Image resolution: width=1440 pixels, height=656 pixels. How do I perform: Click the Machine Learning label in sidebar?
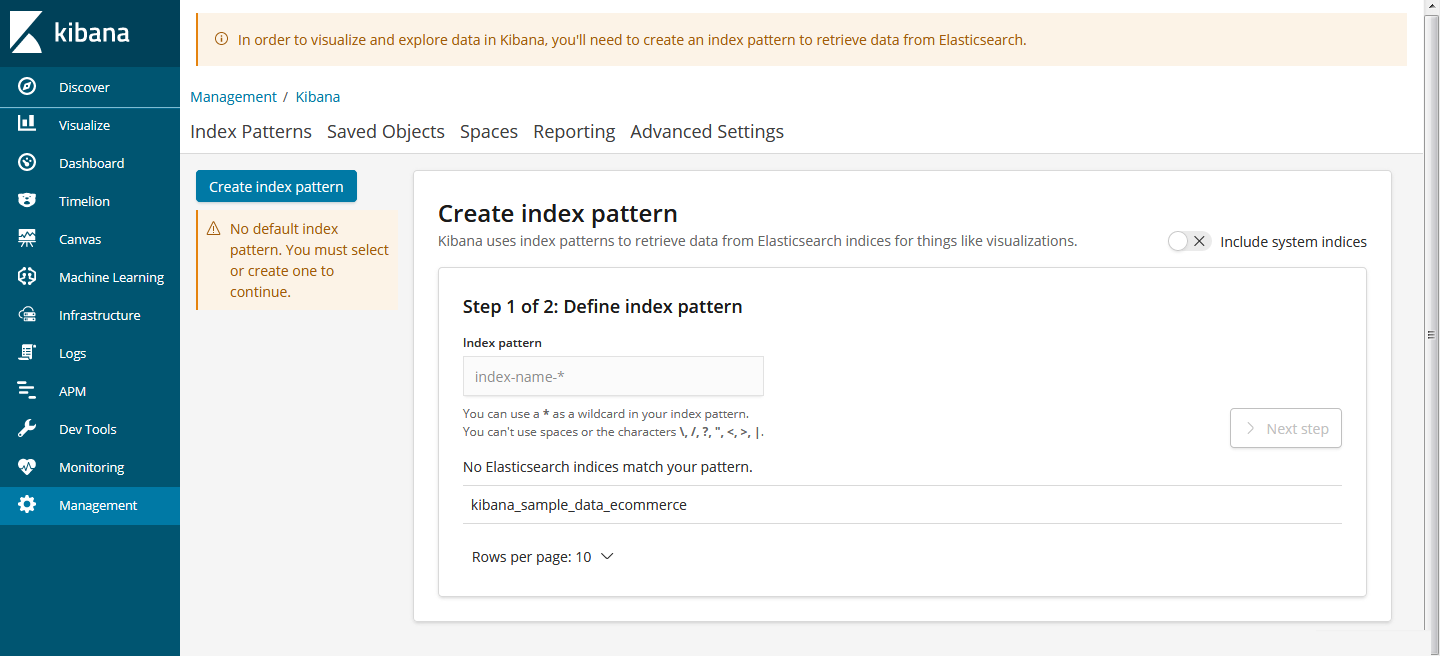pyautogui.click(x=111, y=277)
